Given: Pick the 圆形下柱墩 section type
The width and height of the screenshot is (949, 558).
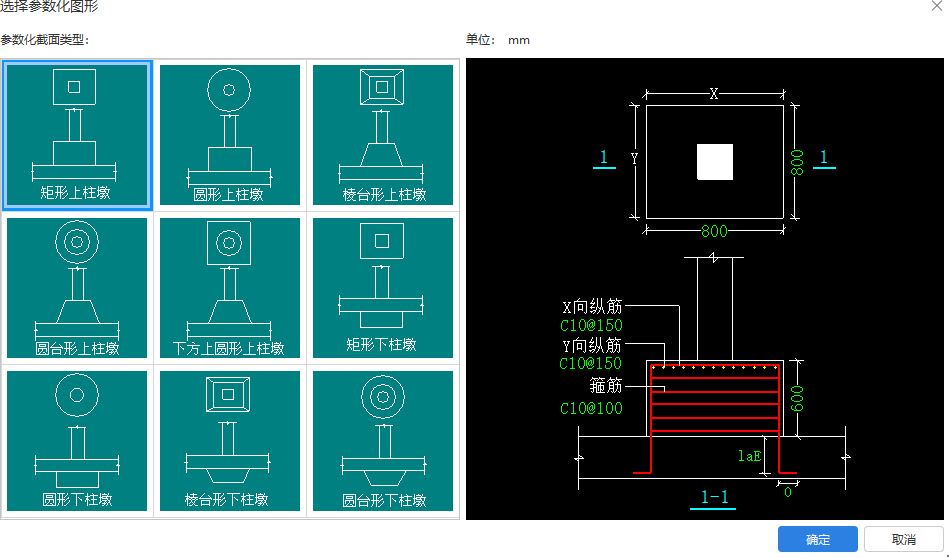Looking at the screenshot, I should point(77,441).
